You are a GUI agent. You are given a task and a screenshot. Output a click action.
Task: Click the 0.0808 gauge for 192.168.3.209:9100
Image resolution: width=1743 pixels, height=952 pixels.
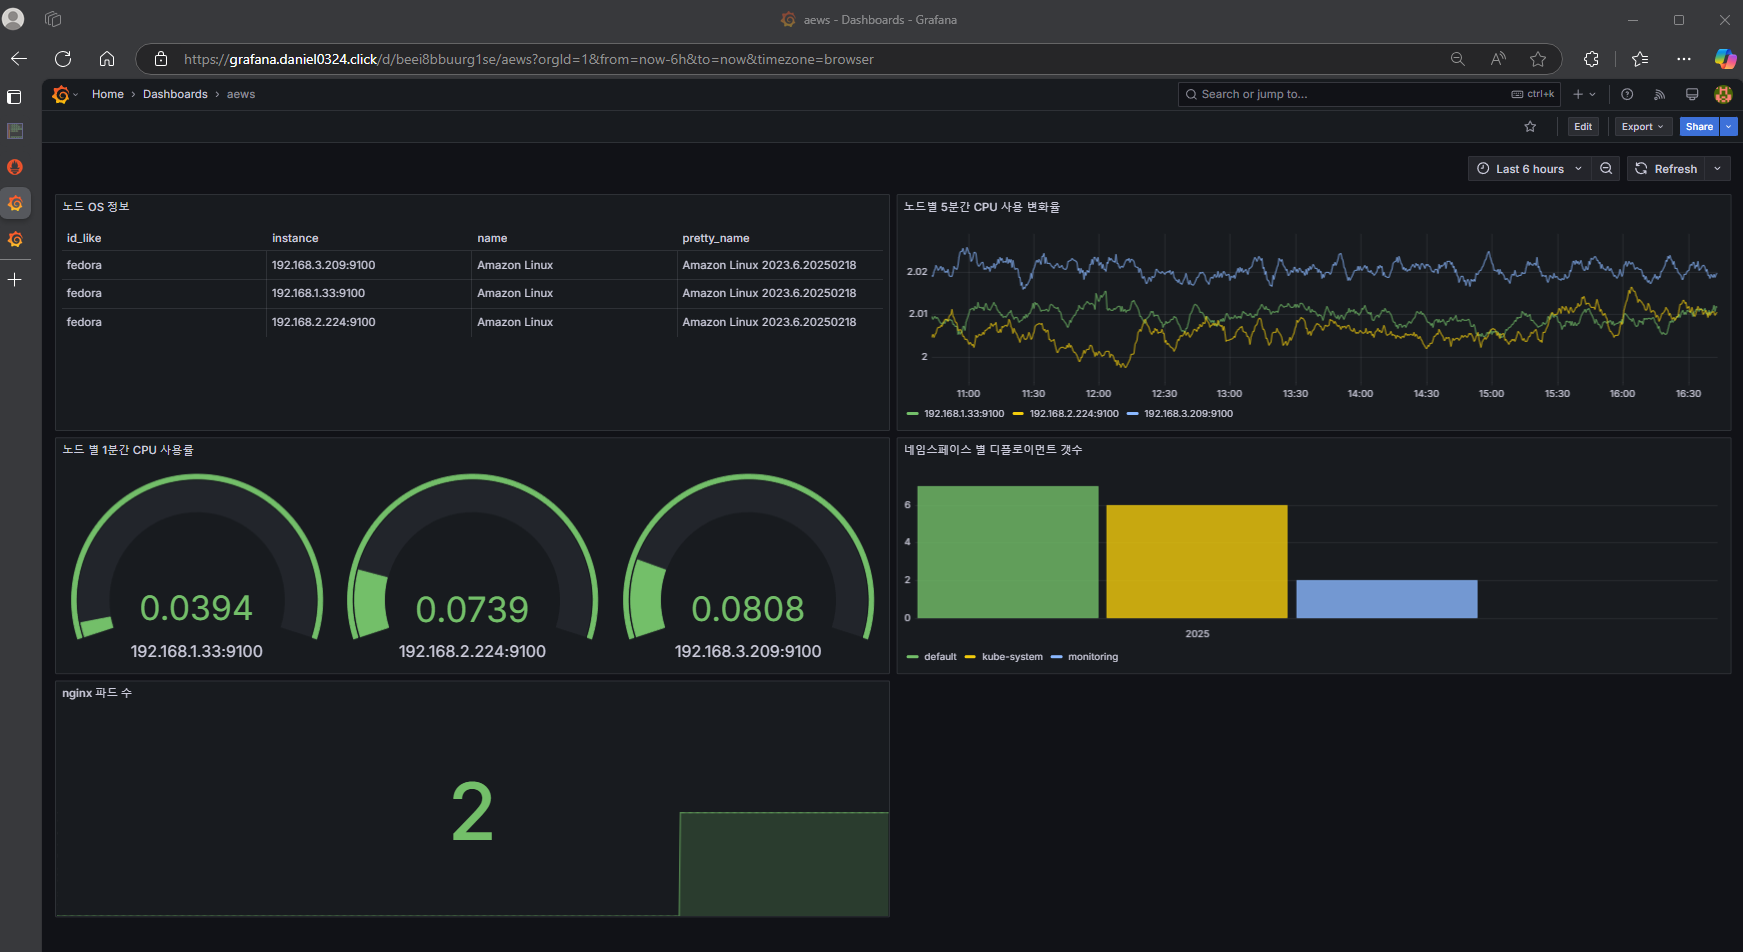[748, 565]
